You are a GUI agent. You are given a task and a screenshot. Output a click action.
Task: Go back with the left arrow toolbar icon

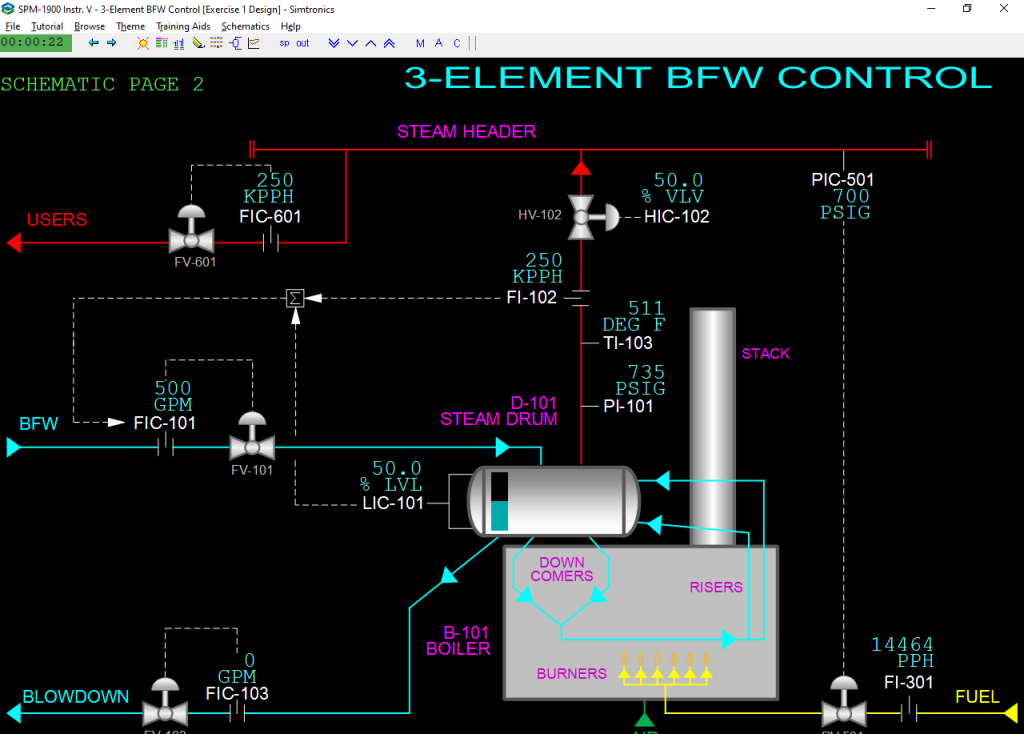coord(93,43)
